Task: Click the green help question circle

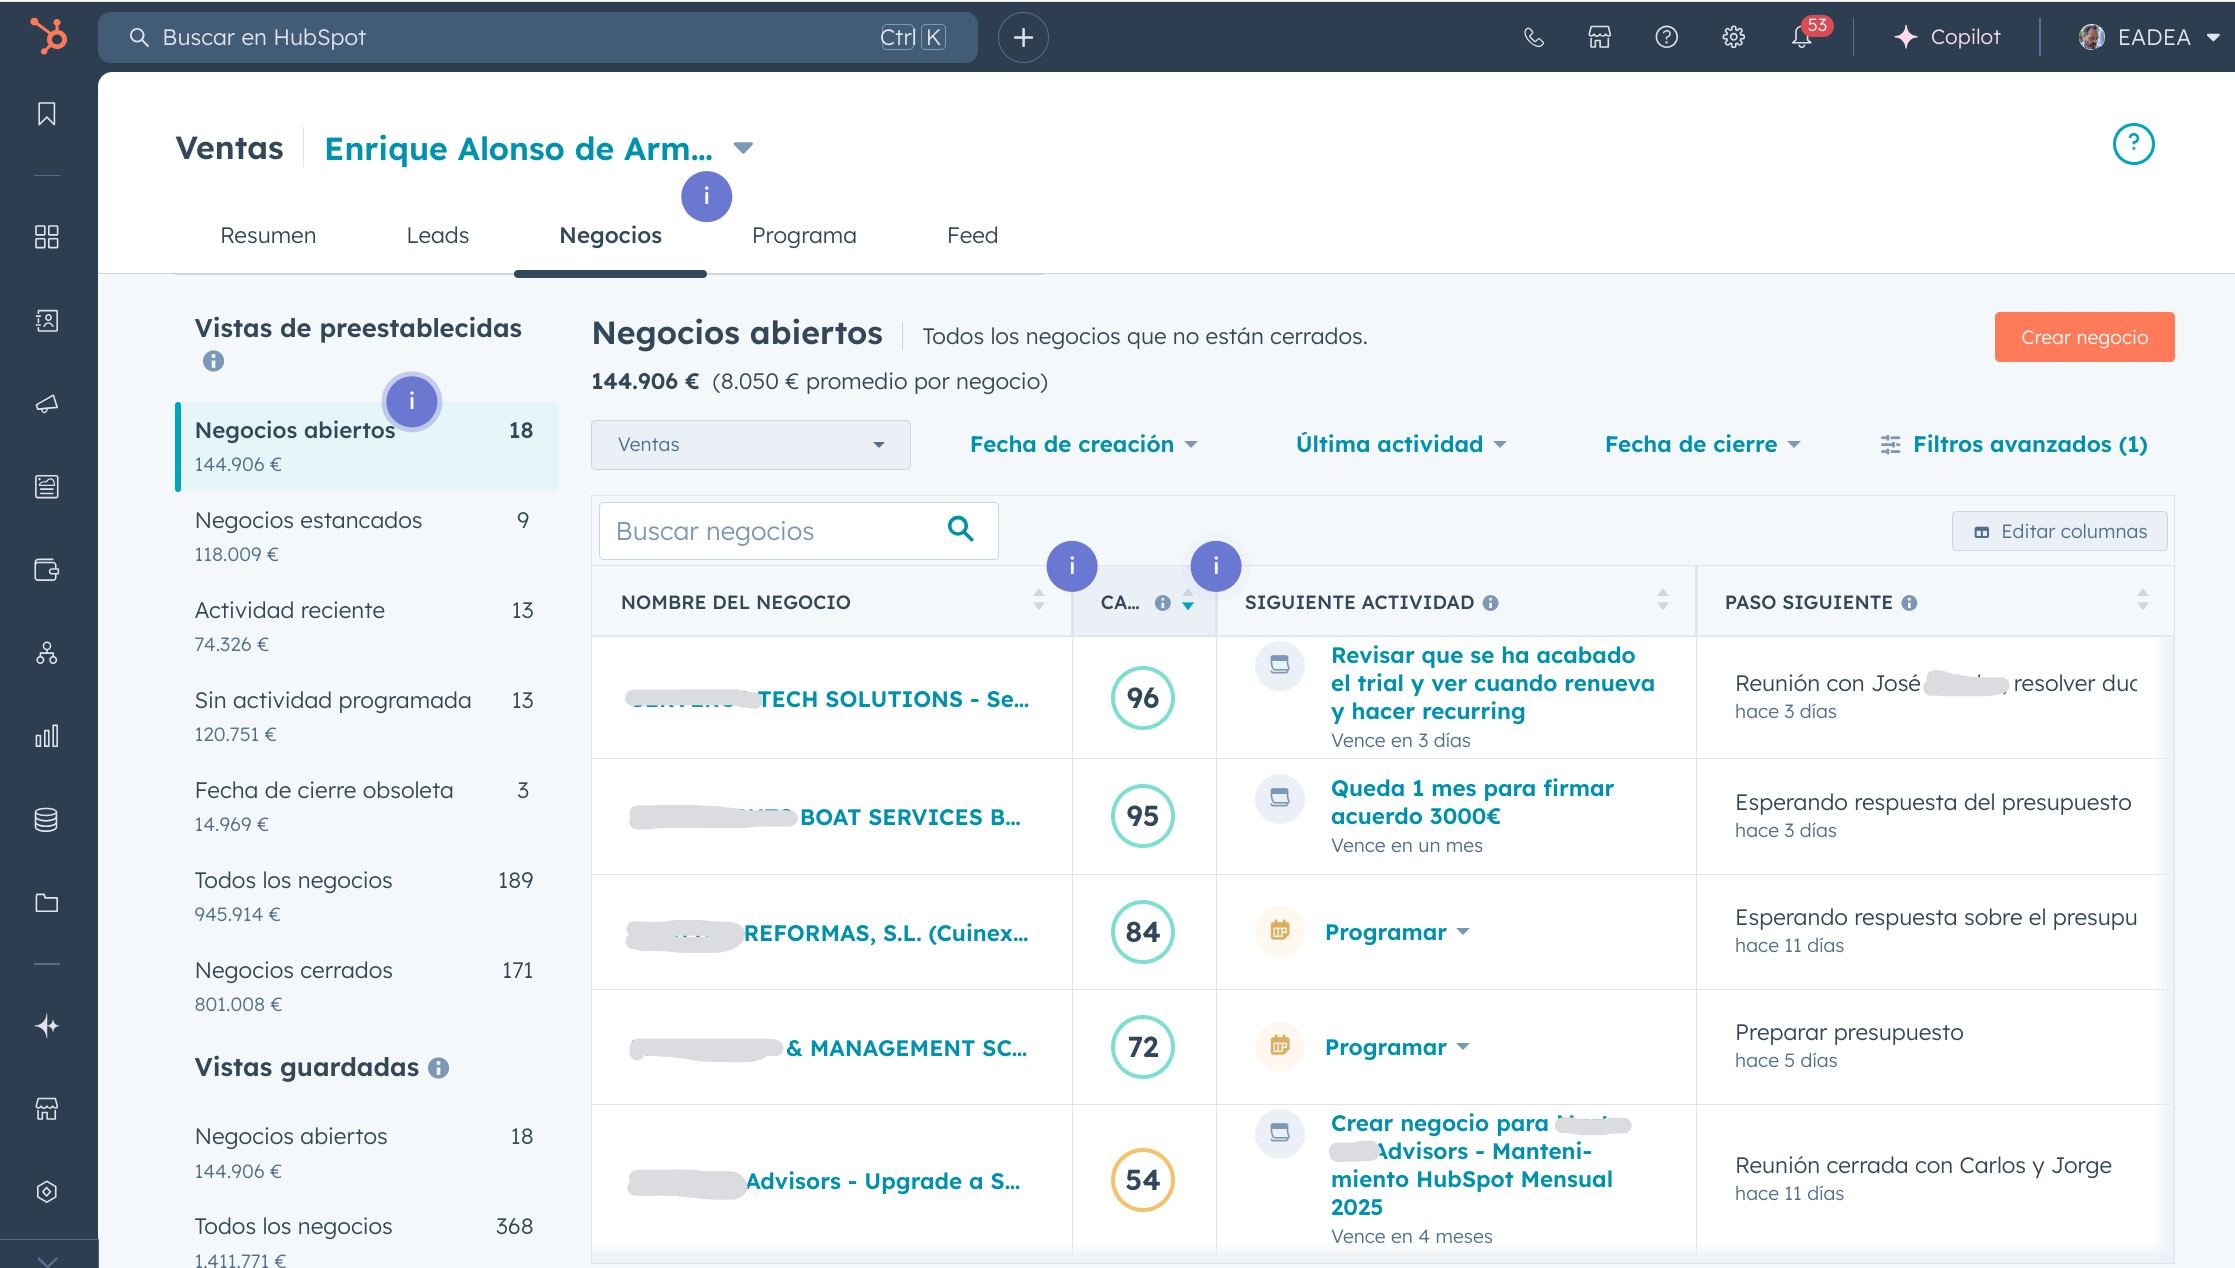Action: click(2133, 144)
